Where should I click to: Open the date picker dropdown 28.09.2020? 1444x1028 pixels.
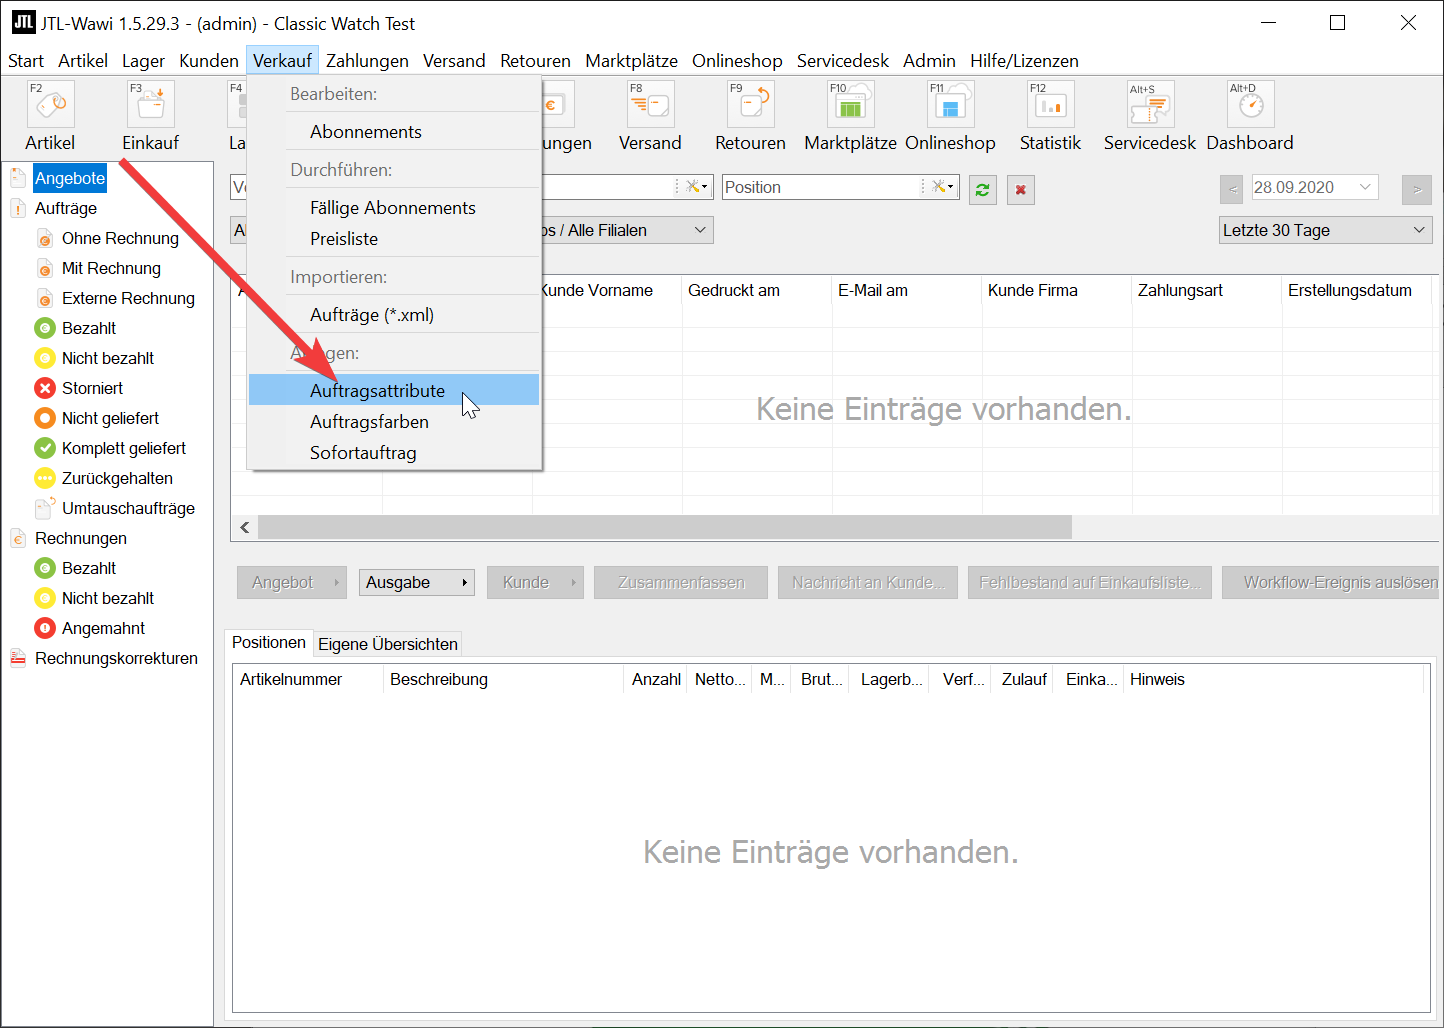[1365, 188]
